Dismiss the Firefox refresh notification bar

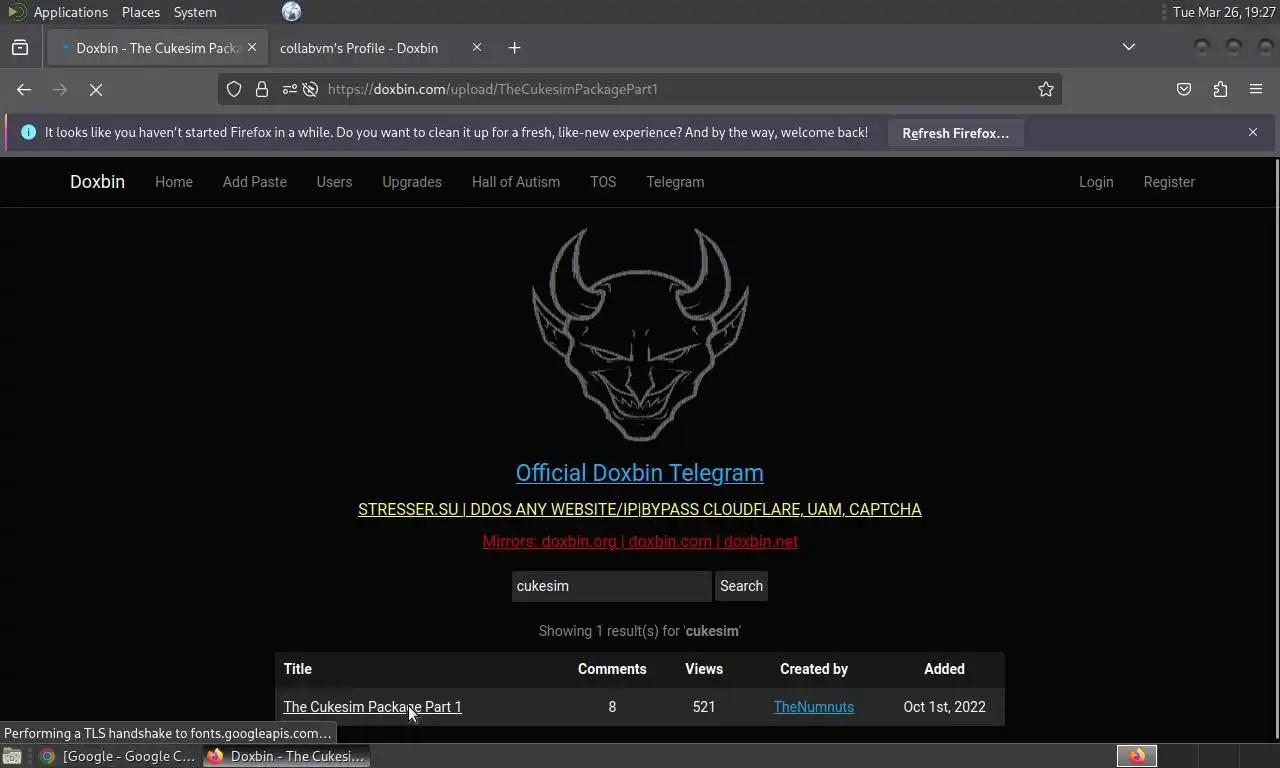coord(1253,132)
